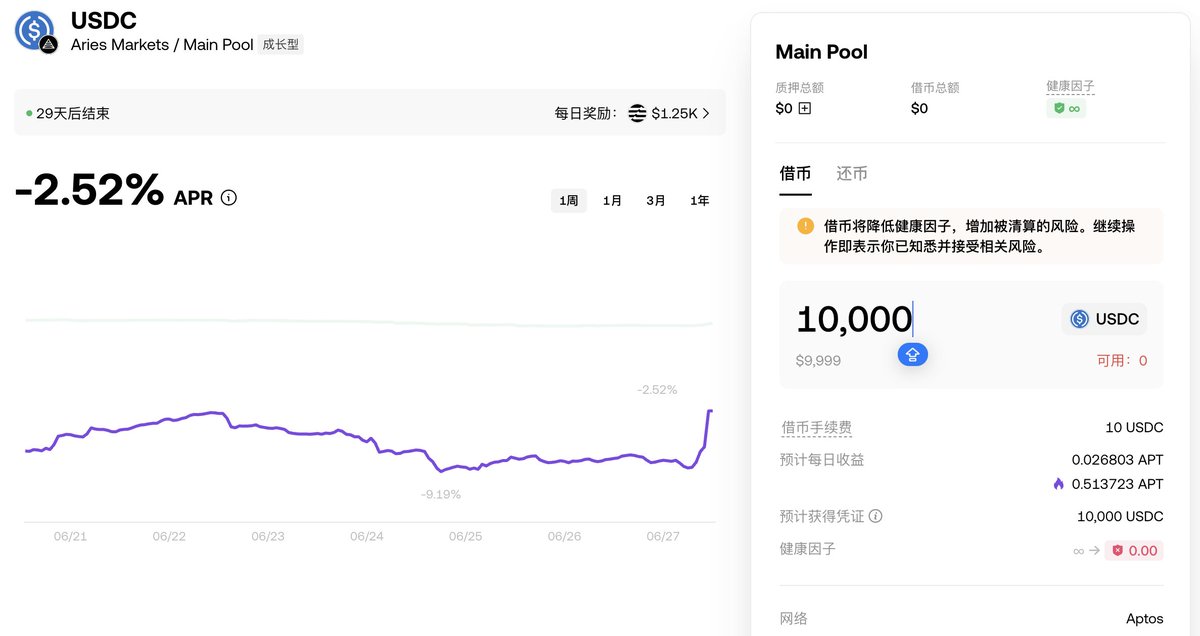The image size is (1200, 636).
Task: Click the Aries Markets badge on token logo
Action: click(48, 45)
